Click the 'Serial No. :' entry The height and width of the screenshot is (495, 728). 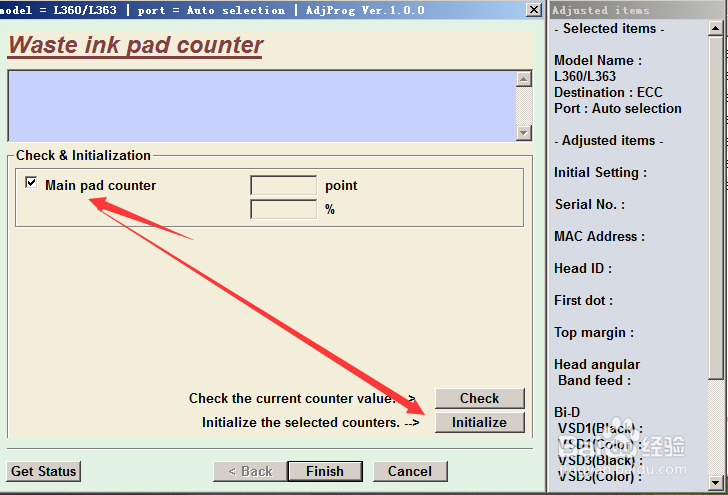590,204
